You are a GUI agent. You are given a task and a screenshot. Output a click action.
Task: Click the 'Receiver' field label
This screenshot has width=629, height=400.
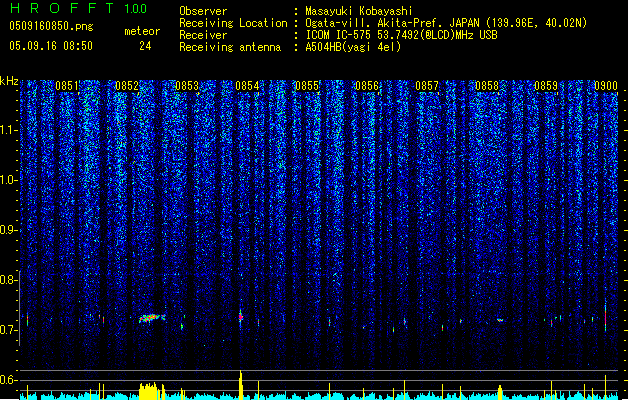pos(203,35)
